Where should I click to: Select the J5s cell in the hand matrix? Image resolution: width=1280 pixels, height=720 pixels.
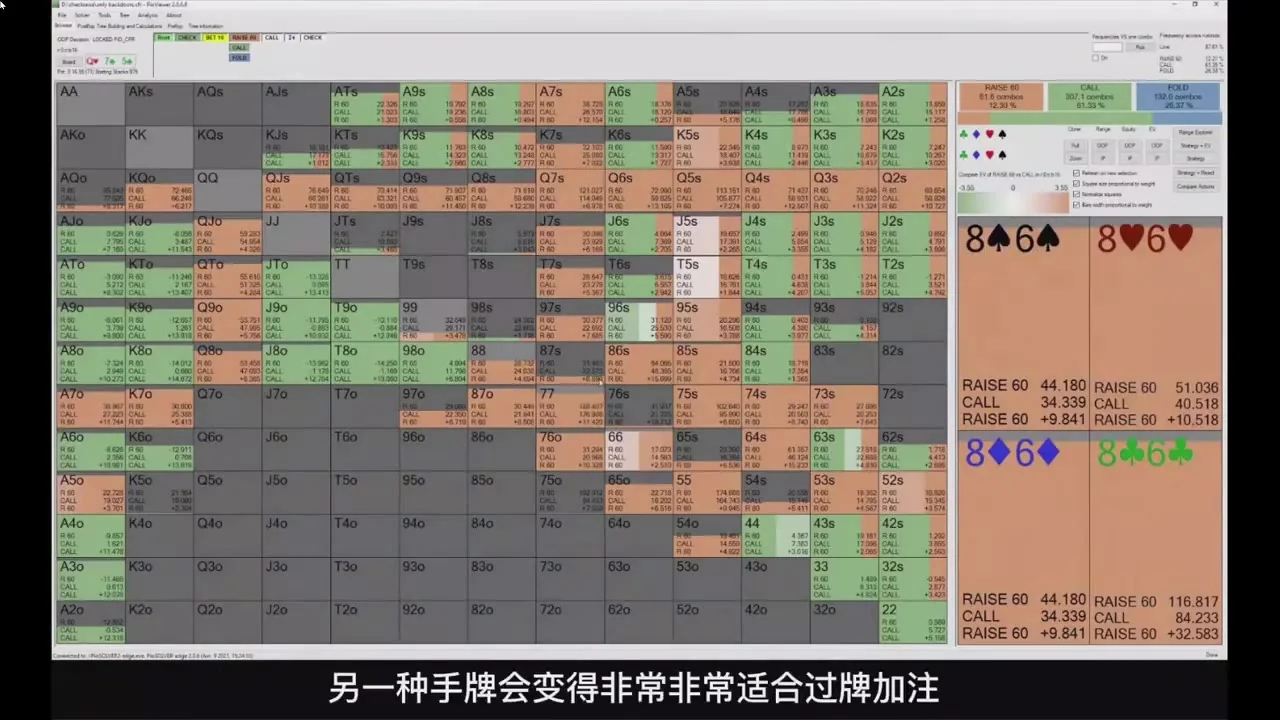pyautogui.click(x=706, y=234)
